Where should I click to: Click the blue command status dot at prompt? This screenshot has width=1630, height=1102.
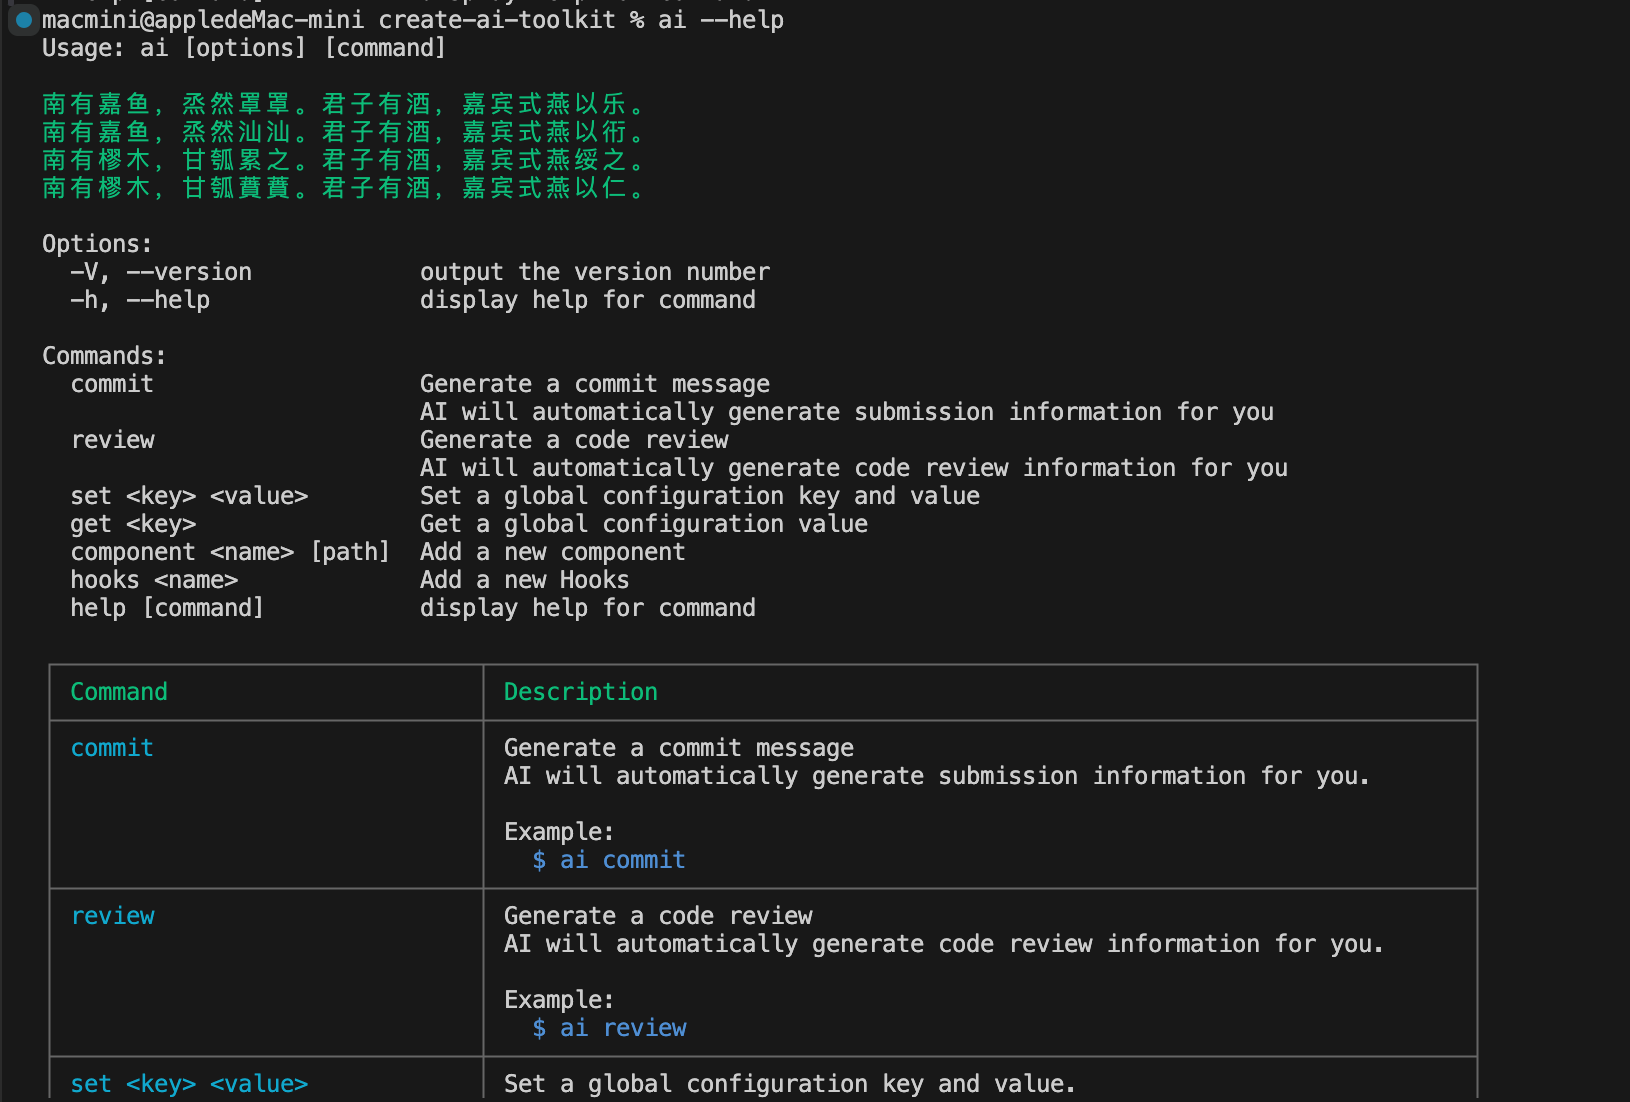(24, 20)
